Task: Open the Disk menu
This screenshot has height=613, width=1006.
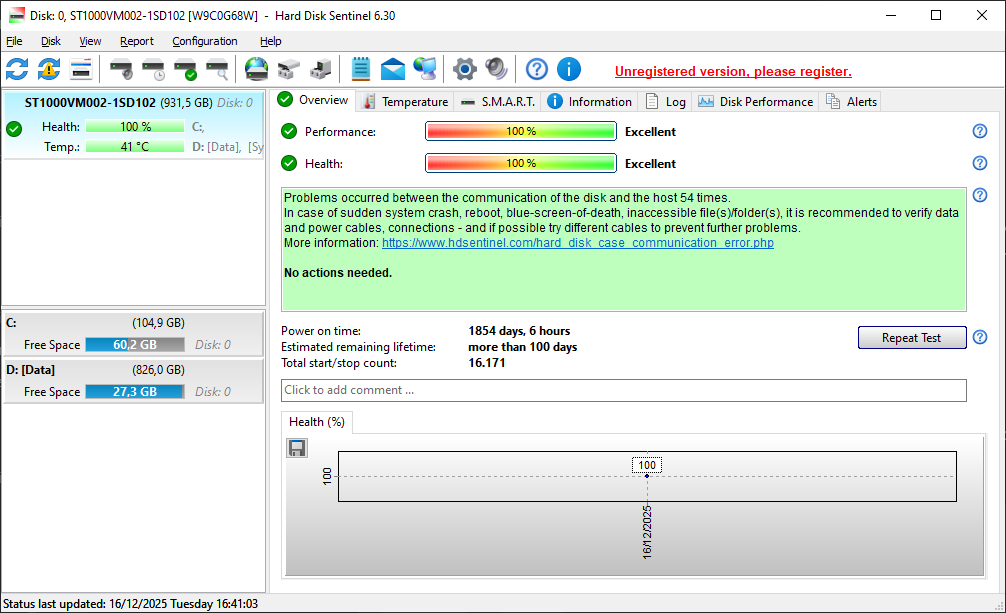Action: click(x=51, y=41)
